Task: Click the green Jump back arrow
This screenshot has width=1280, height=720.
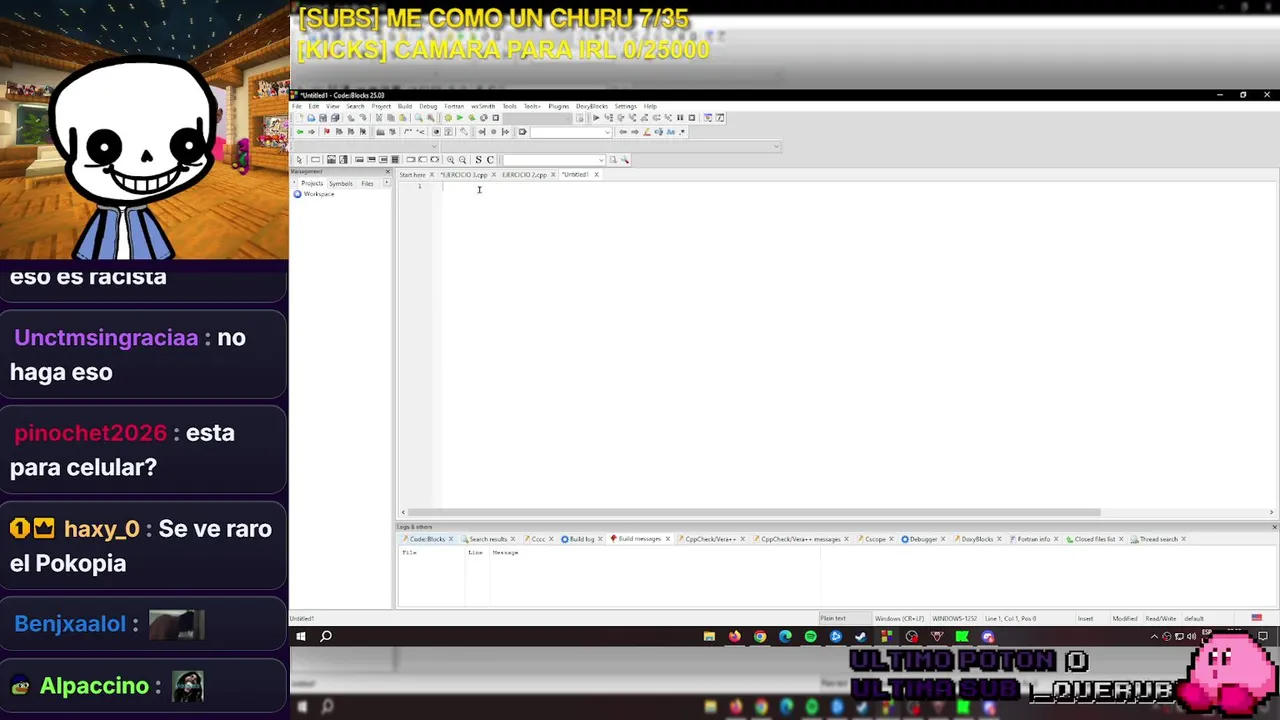Action: pos(300,132)
